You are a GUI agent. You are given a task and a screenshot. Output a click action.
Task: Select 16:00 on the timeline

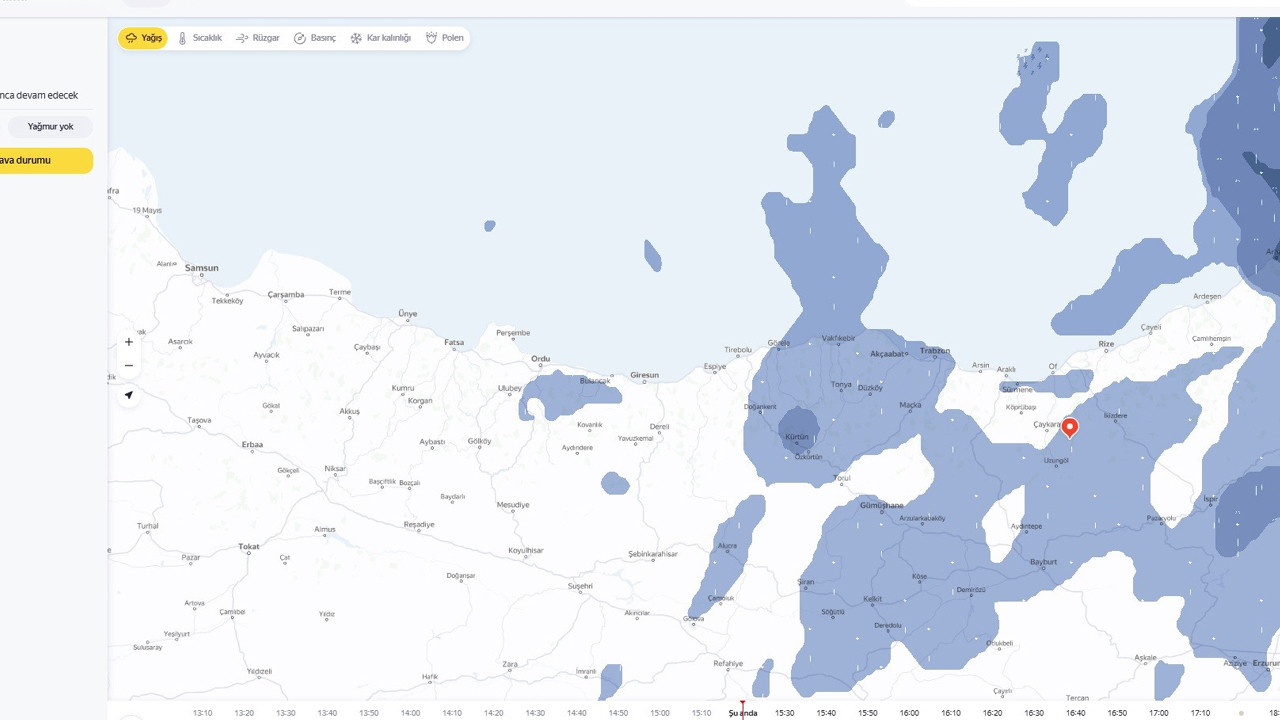(909, 713)
